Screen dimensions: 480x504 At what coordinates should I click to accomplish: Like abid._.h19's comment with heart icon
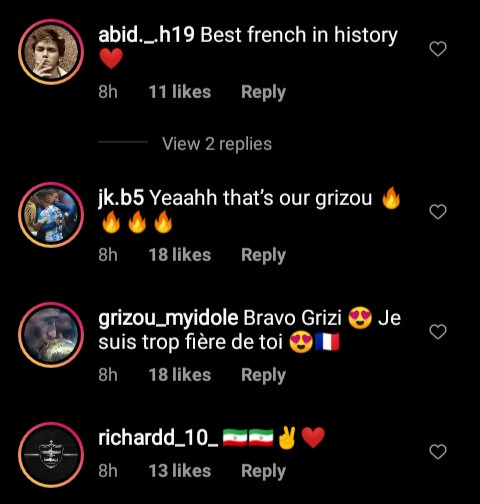[438, 49]
